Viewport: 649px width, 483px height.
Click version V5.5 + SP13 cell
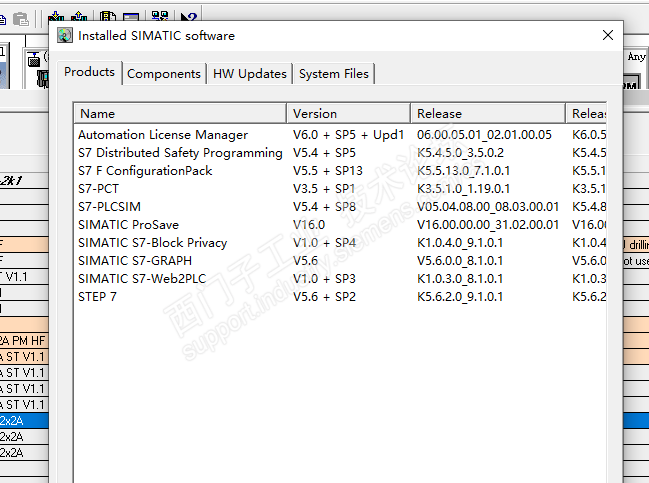click(327, 171)
